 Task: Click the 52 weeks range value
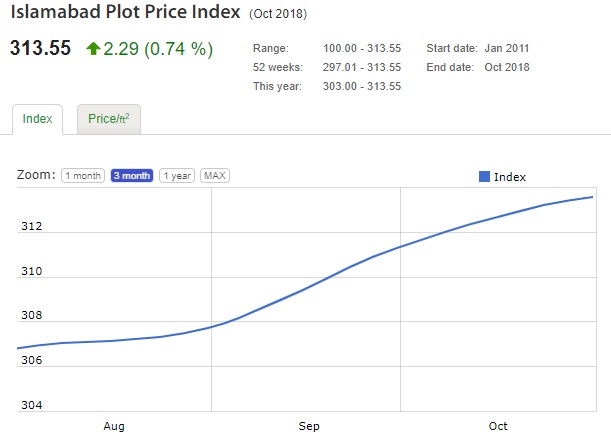click(x=361, y=67)
